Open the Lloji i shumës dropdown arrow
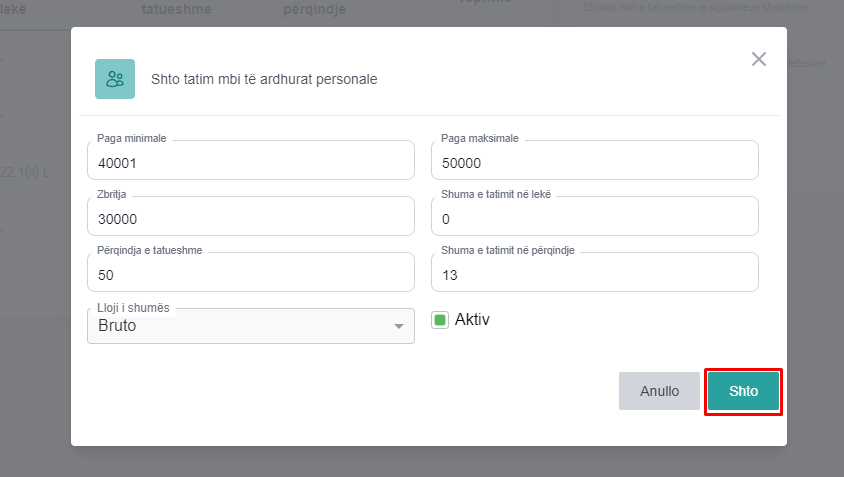Viewport: 844px width, 477px height. 399,326
